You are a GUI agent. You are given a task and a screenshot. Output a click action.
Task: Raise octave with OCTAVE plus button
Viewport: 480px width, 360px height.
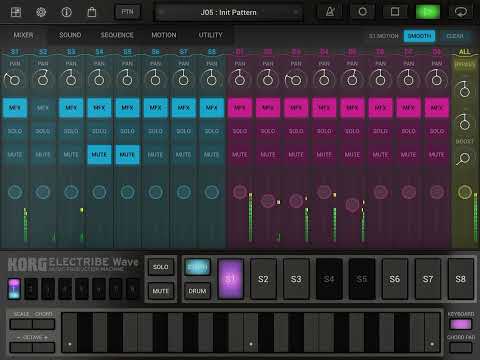(44, 348)
